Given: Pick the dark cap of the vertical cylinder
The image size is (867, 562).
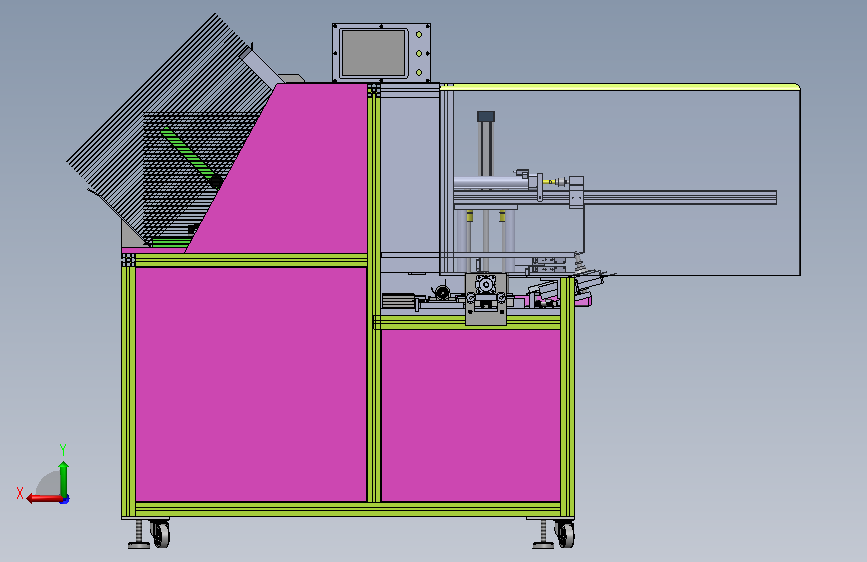Looking at the screenshot, I should click(x=486, y=116).
